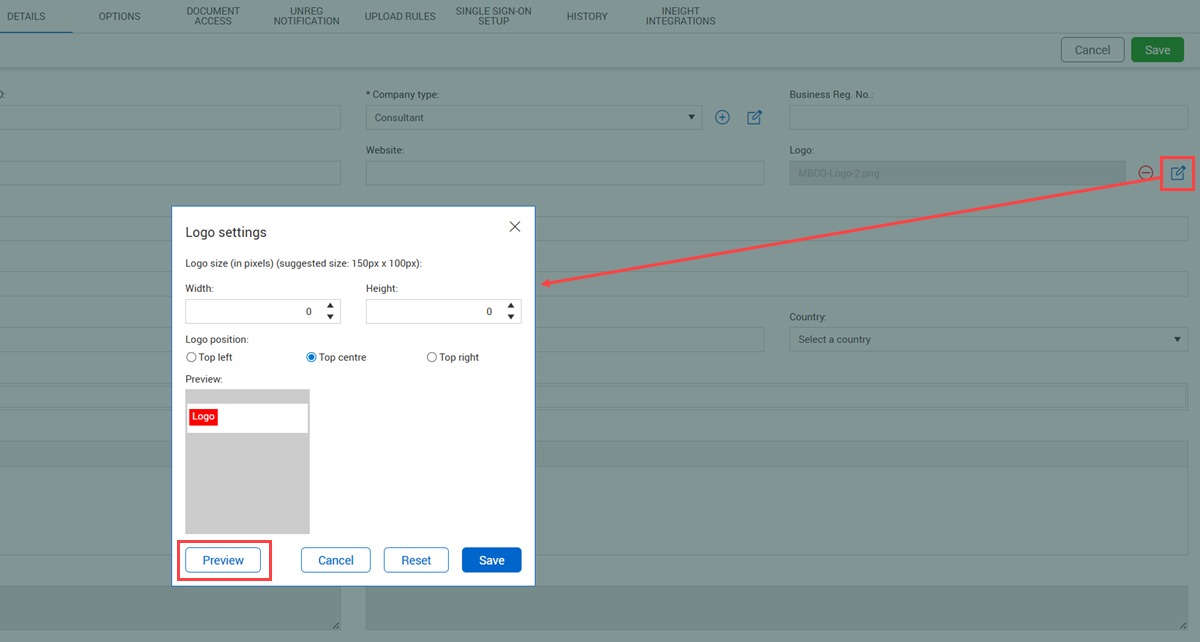This screenshot has width=1200, height=642.
Task: Increase Width using the up arrow
Action: click(x=330, y=306)
